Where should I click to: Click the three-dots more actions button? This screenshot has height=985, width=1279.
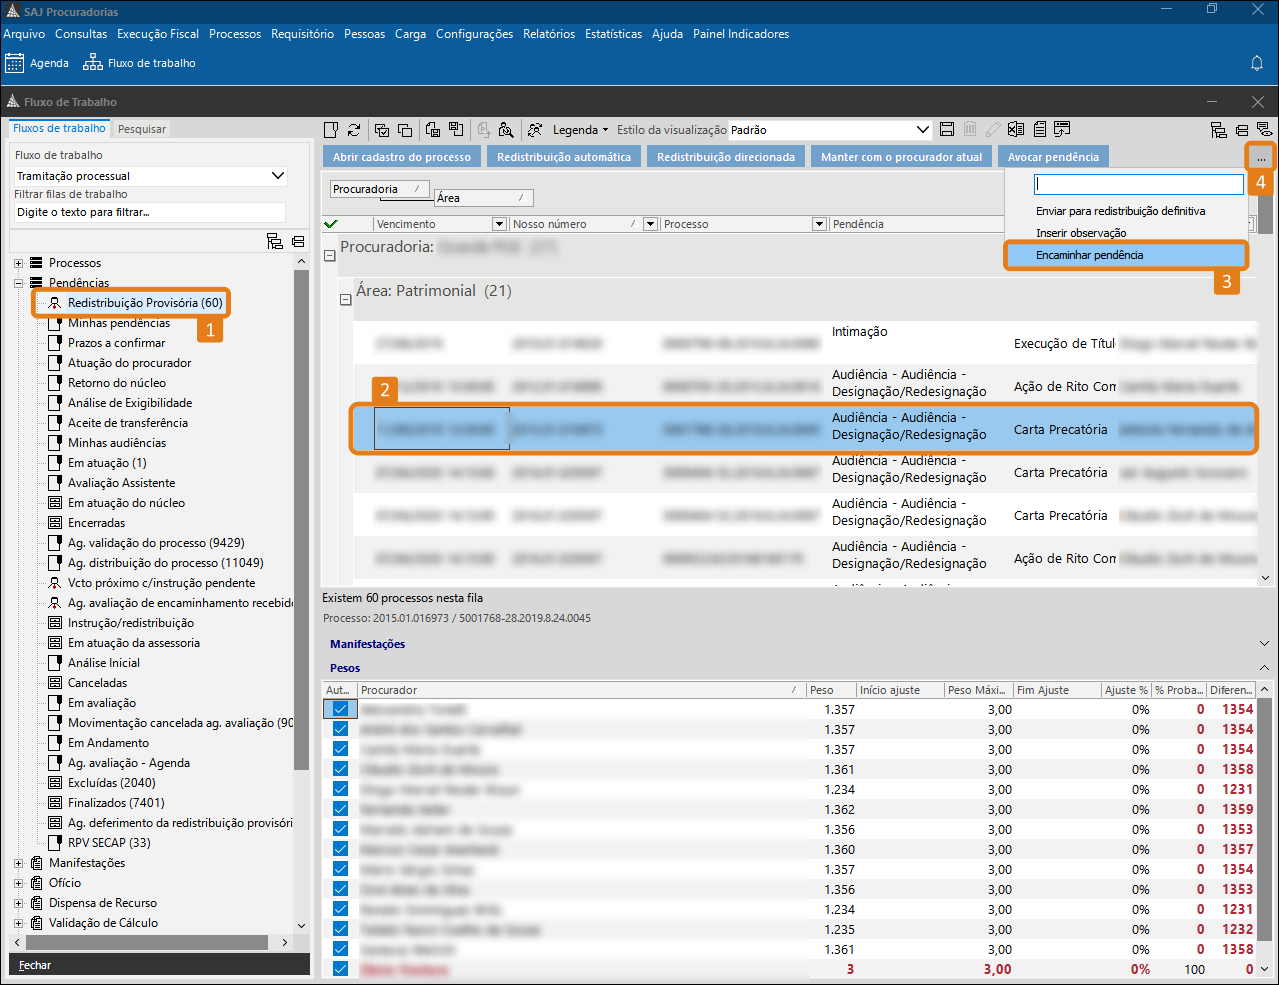click(1261, 157)
